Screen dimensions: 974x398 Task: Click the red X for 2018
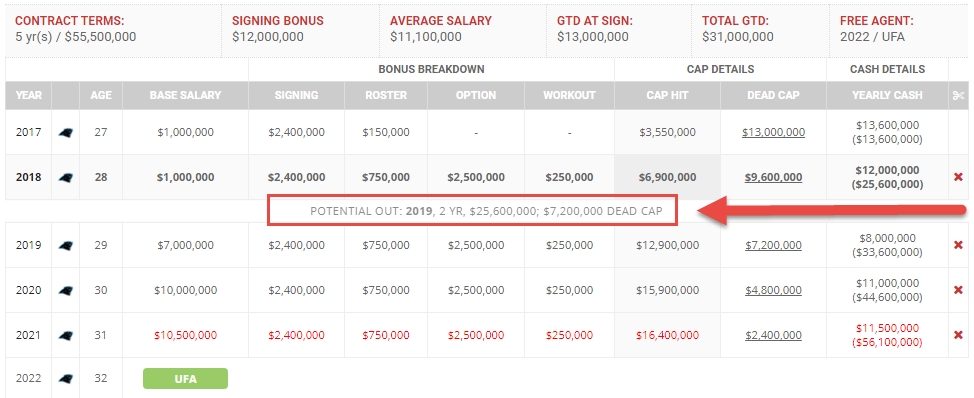[x=958, y=178]
